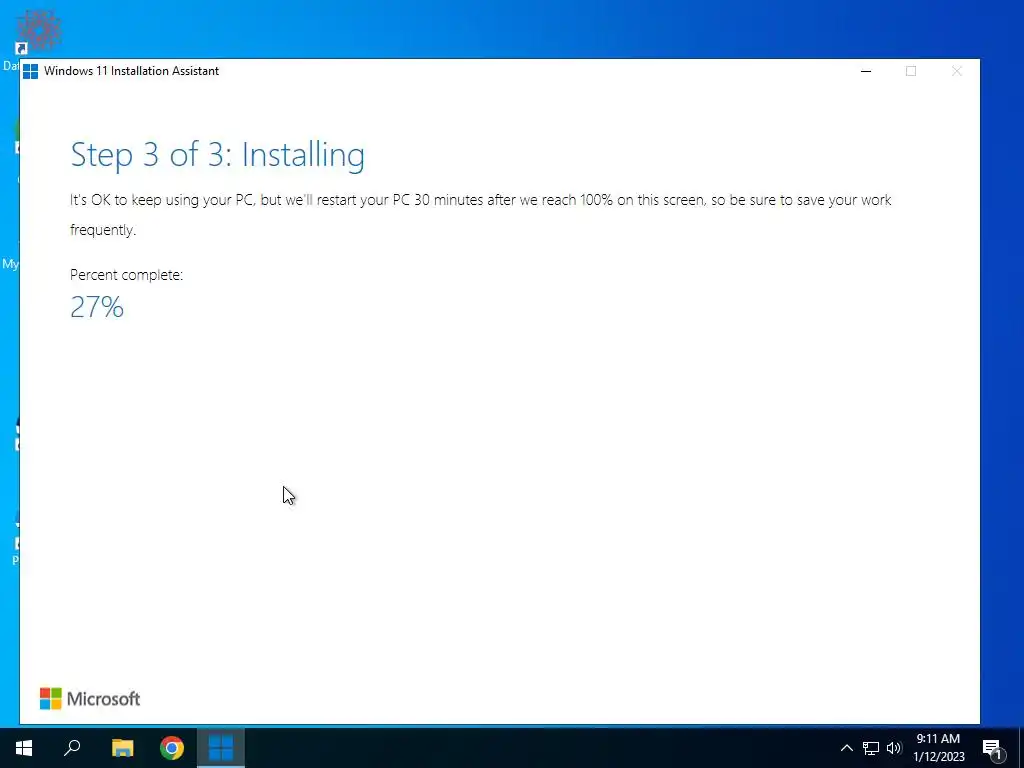The height and width of the screenshot is (768, 1024).
Task: Click the Installation Assistant window logo icon
Action: pos(30,71)
